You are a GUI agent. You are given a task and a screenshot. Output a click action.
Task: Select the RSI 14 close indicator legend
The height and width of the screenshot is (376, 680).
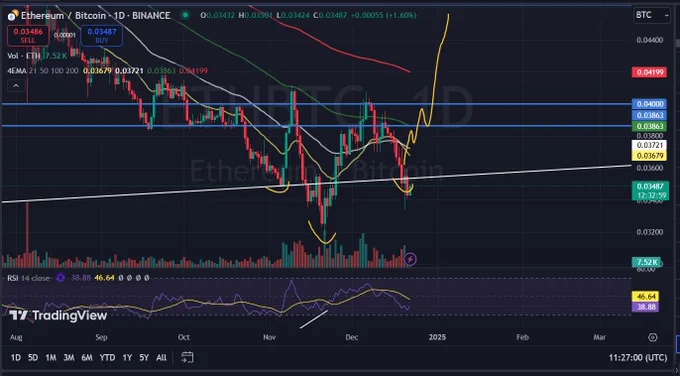pos(29,278)
